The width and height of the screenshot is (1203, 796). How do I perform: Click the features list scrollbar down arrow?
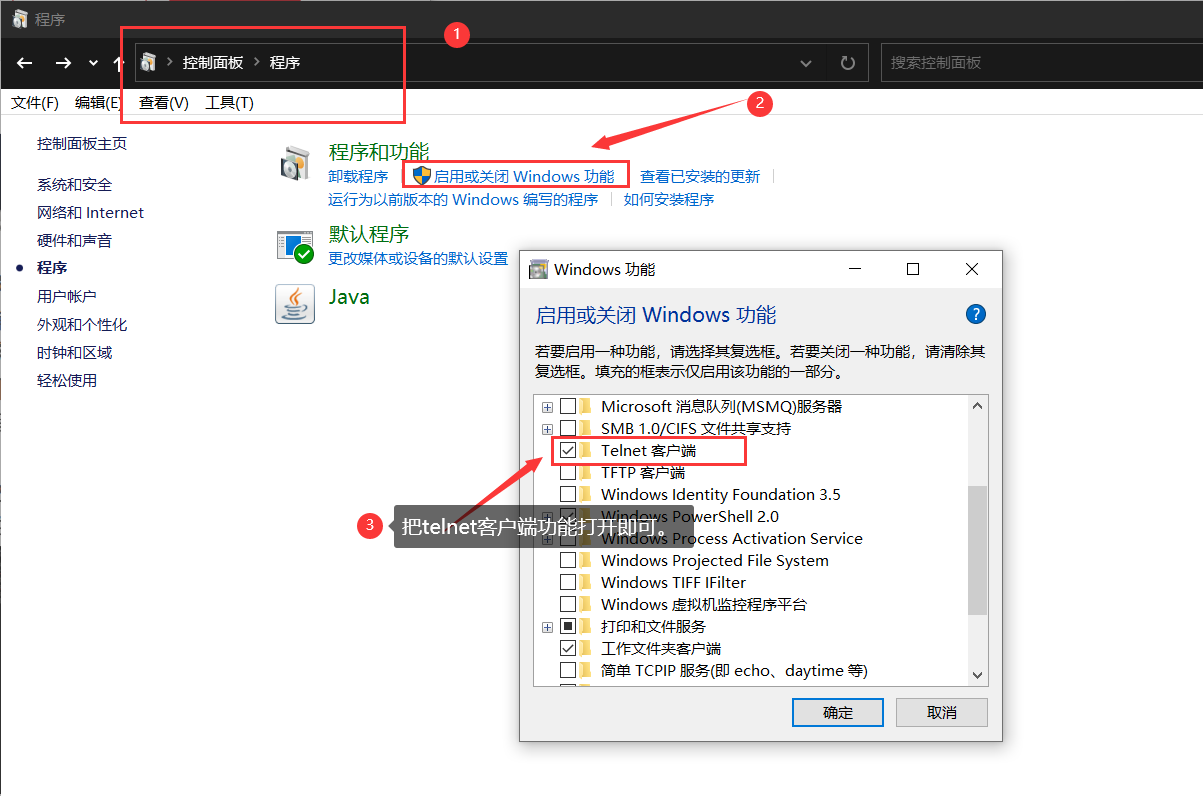pos(978,676)
